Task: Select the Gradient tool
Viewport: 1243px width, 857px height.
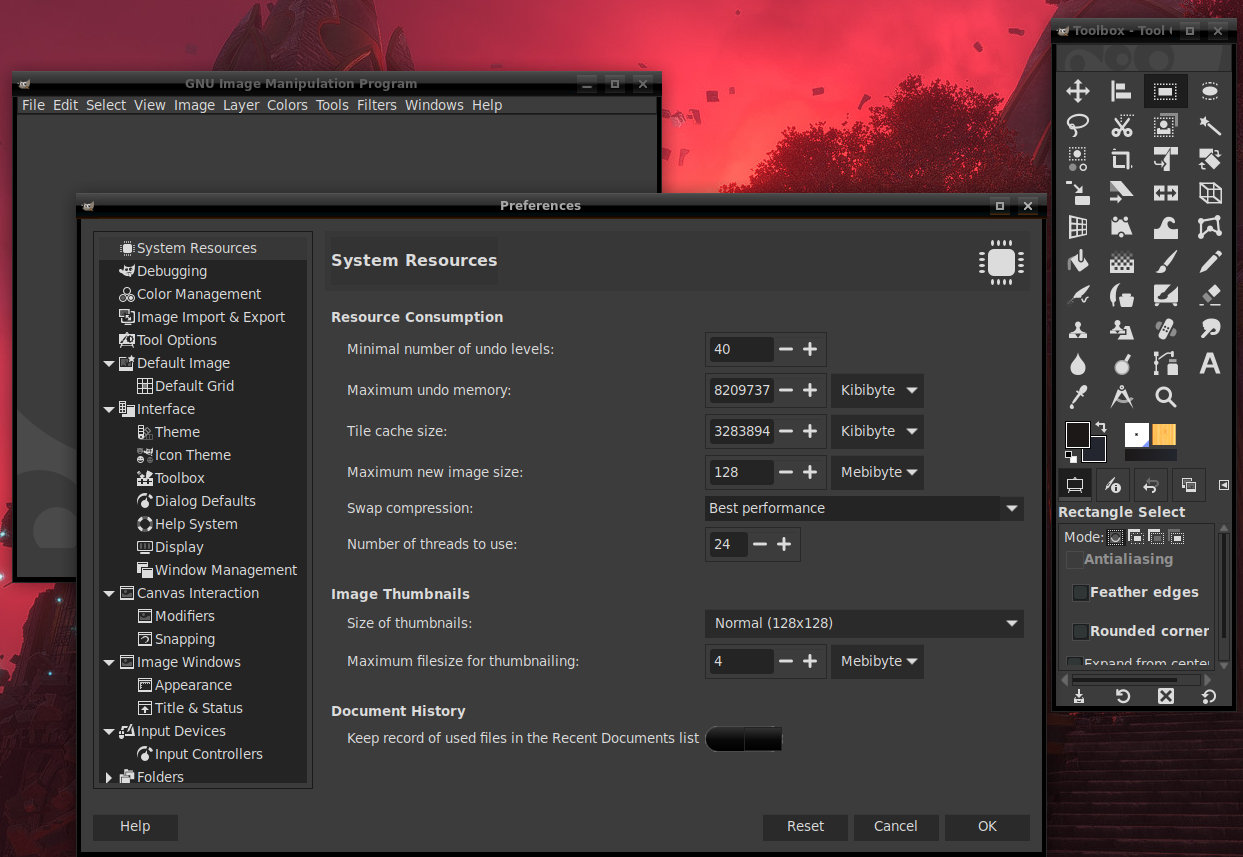Action: tap(1122, 262)
